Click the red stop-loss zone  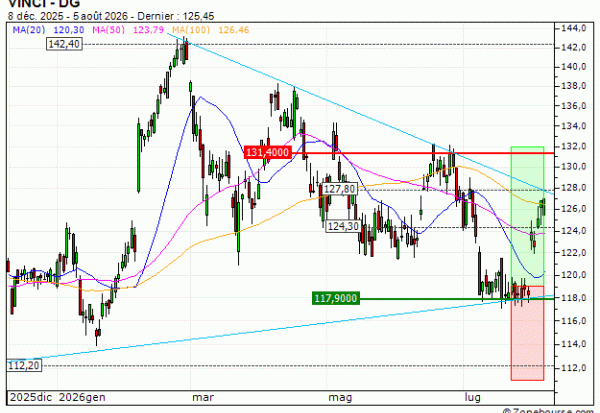pyautogui.click(x=527, y=333)
